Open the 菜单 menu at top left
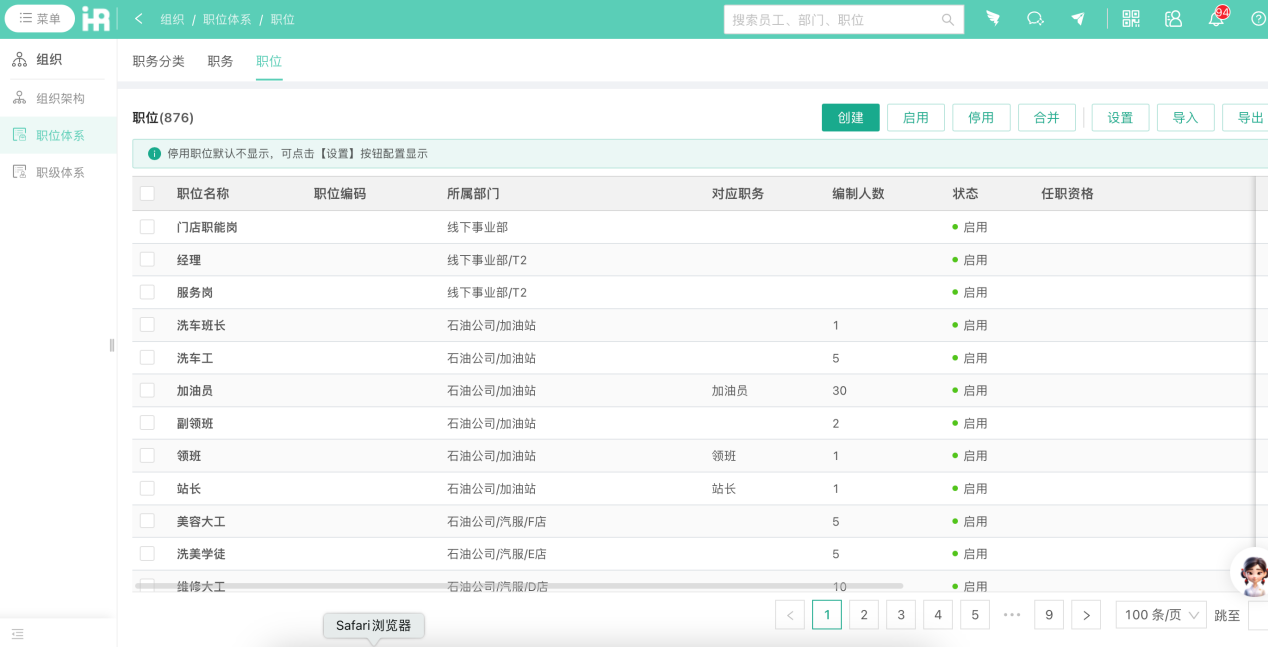1268x647 pixels. 40,18
